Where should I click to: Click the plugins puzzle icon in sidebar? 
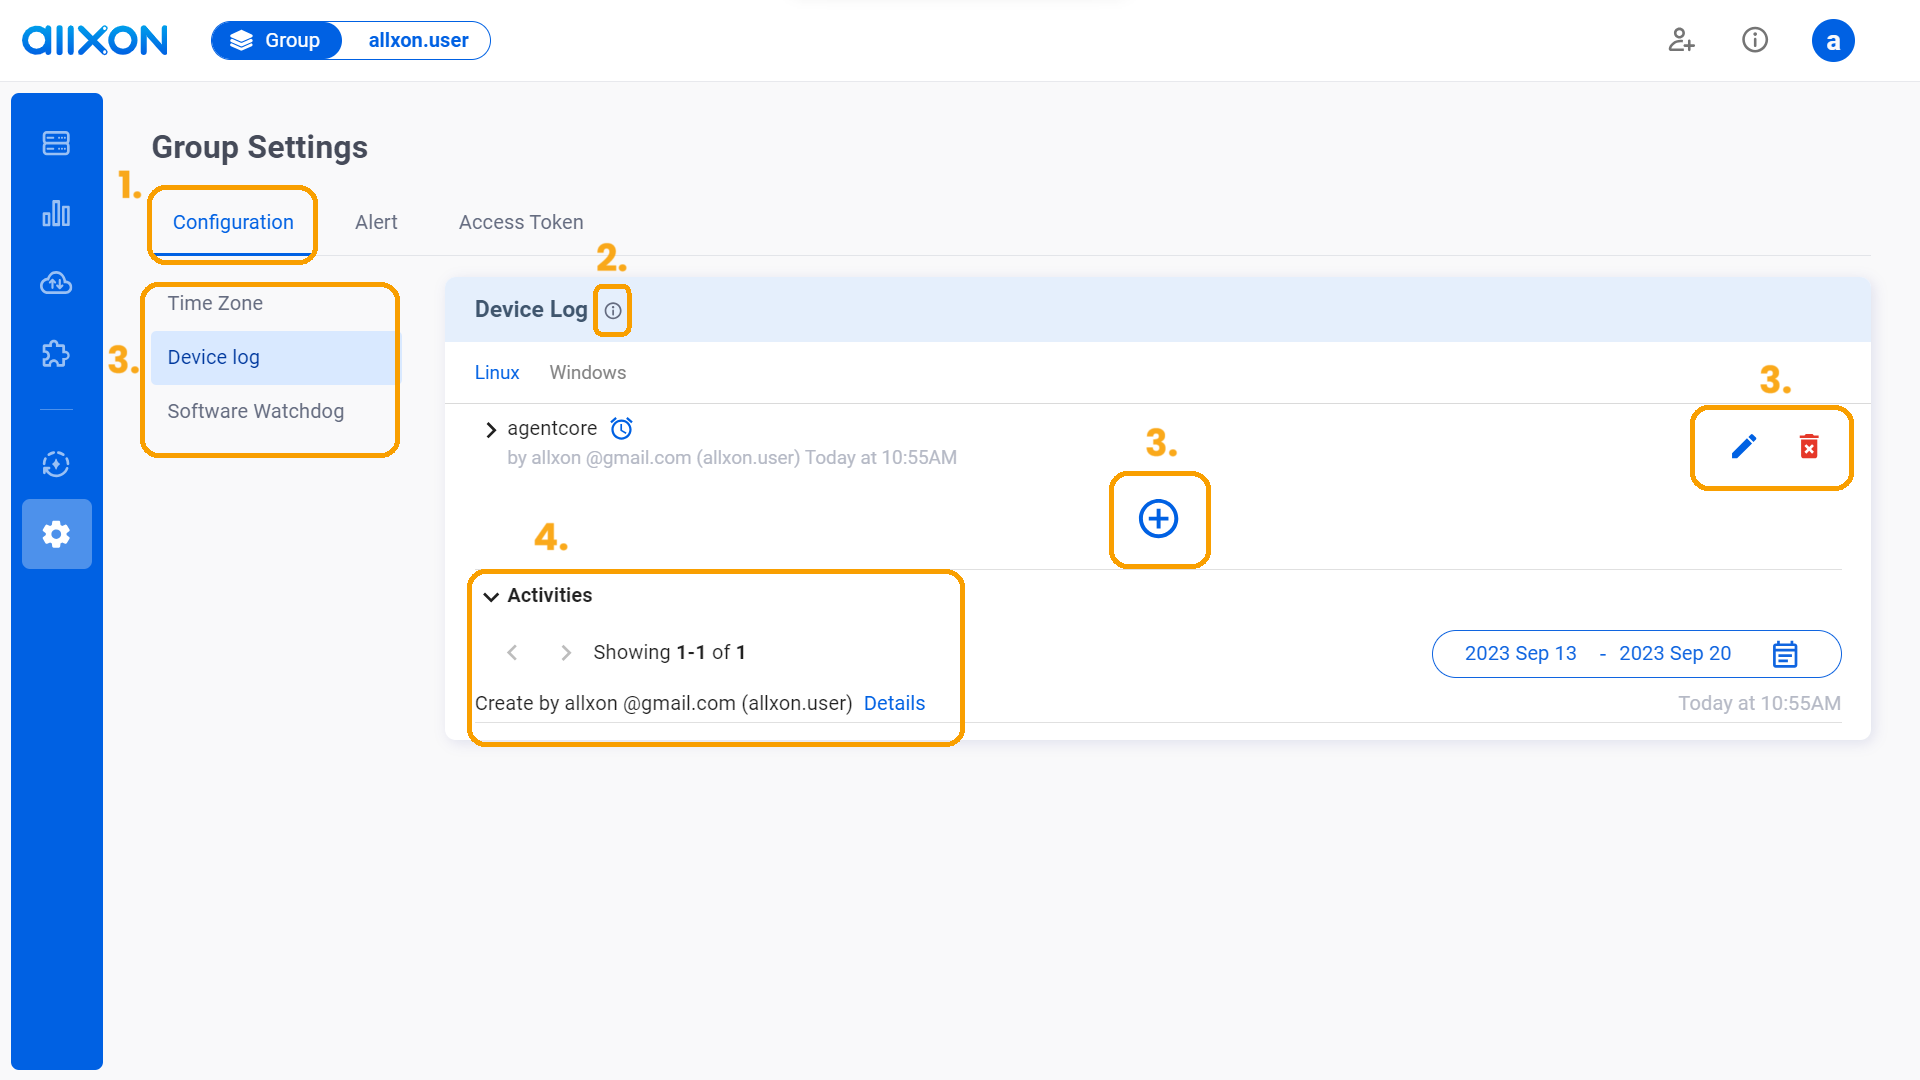point(56,353)
